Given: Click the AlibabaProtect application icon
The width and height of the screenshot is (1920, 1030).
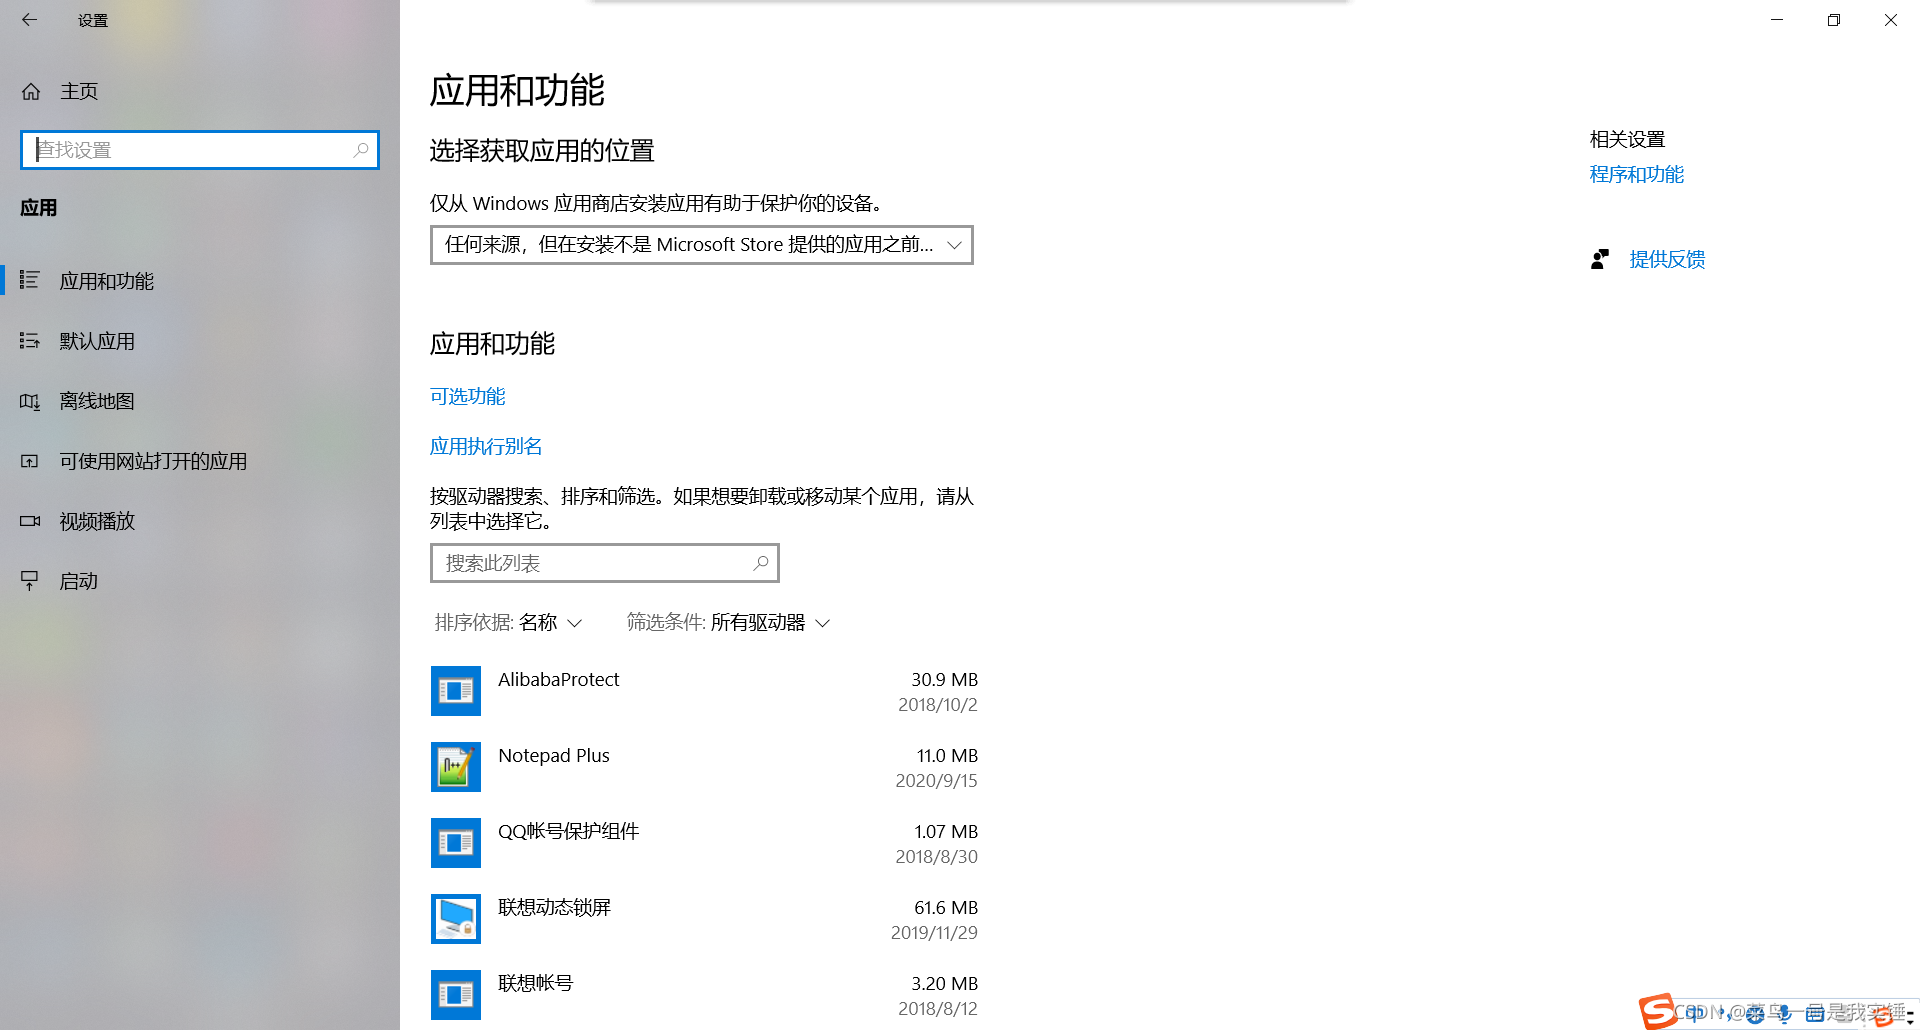Looking at the screenshot, I should click(x=455, y=691).
